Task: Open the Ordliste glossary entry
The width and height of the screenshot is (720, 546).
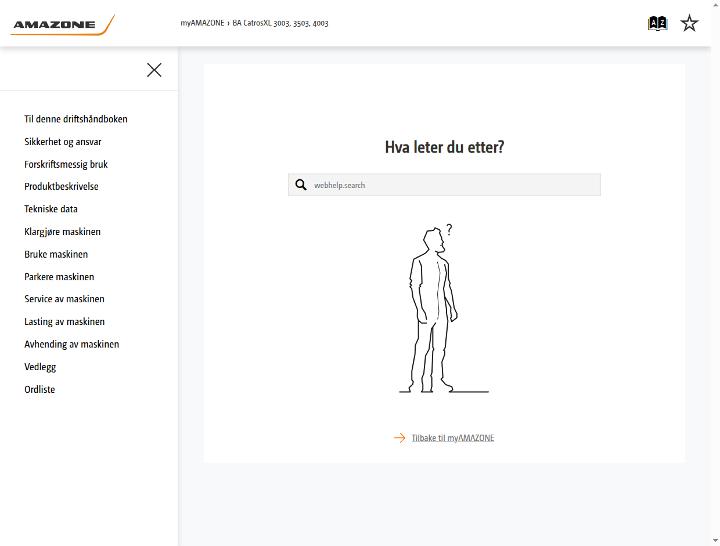Action: (39, 389)
